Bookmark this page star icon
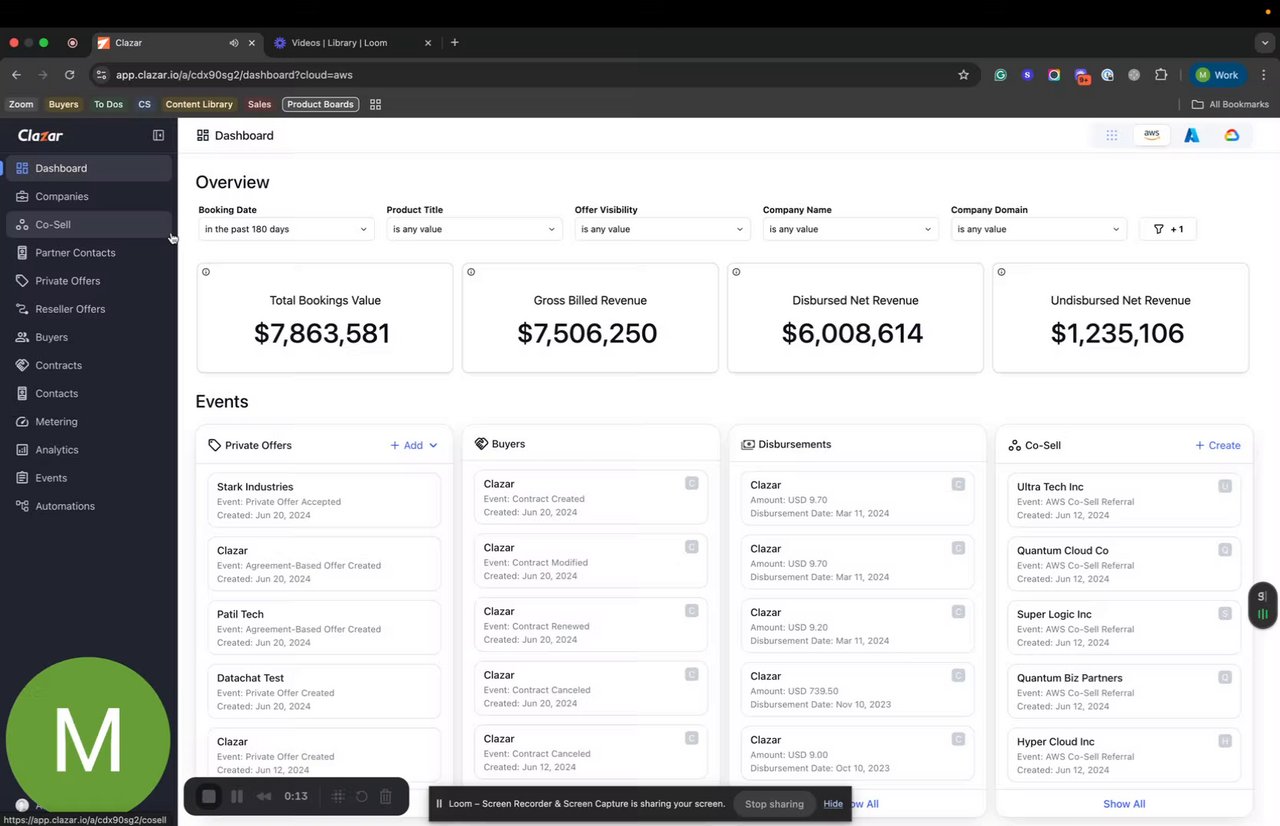The image size is (1280, 826). (963, 75)
